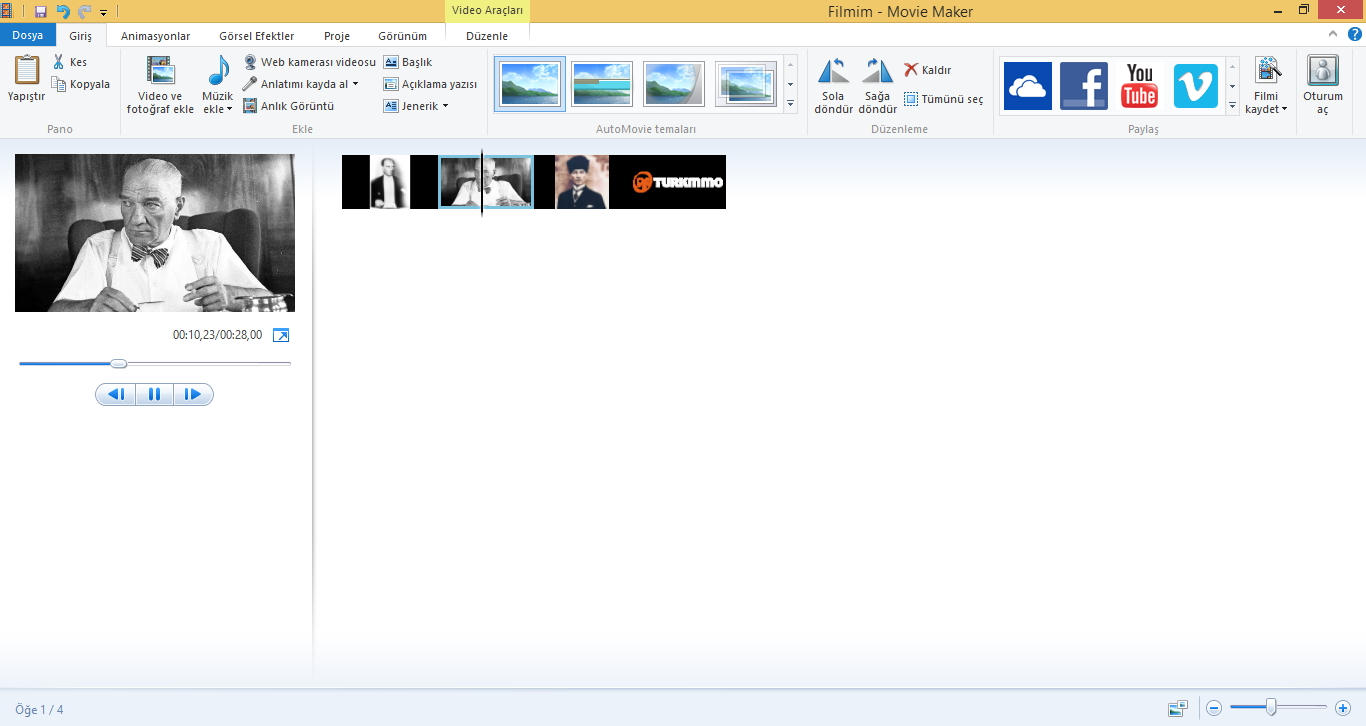Pause the preview playback
Screen dimensions: 1366x726
(154, 394)
